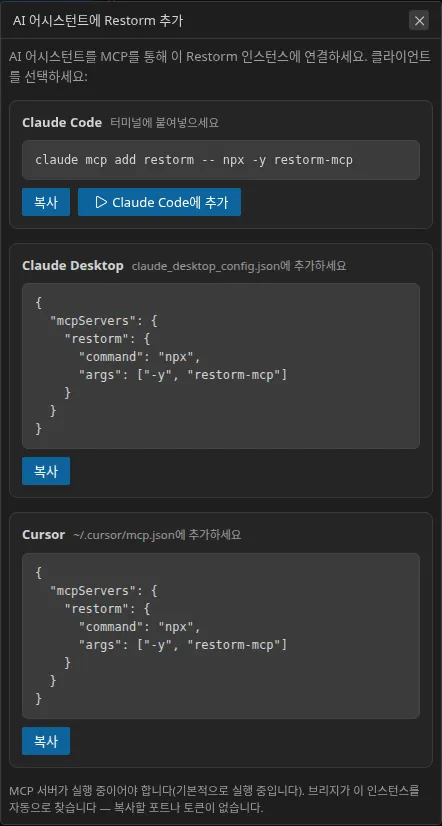The width and height of the screenshot is (442, 826).
Task: Click the "args" line in Cursor block
Action: [183, 645]
